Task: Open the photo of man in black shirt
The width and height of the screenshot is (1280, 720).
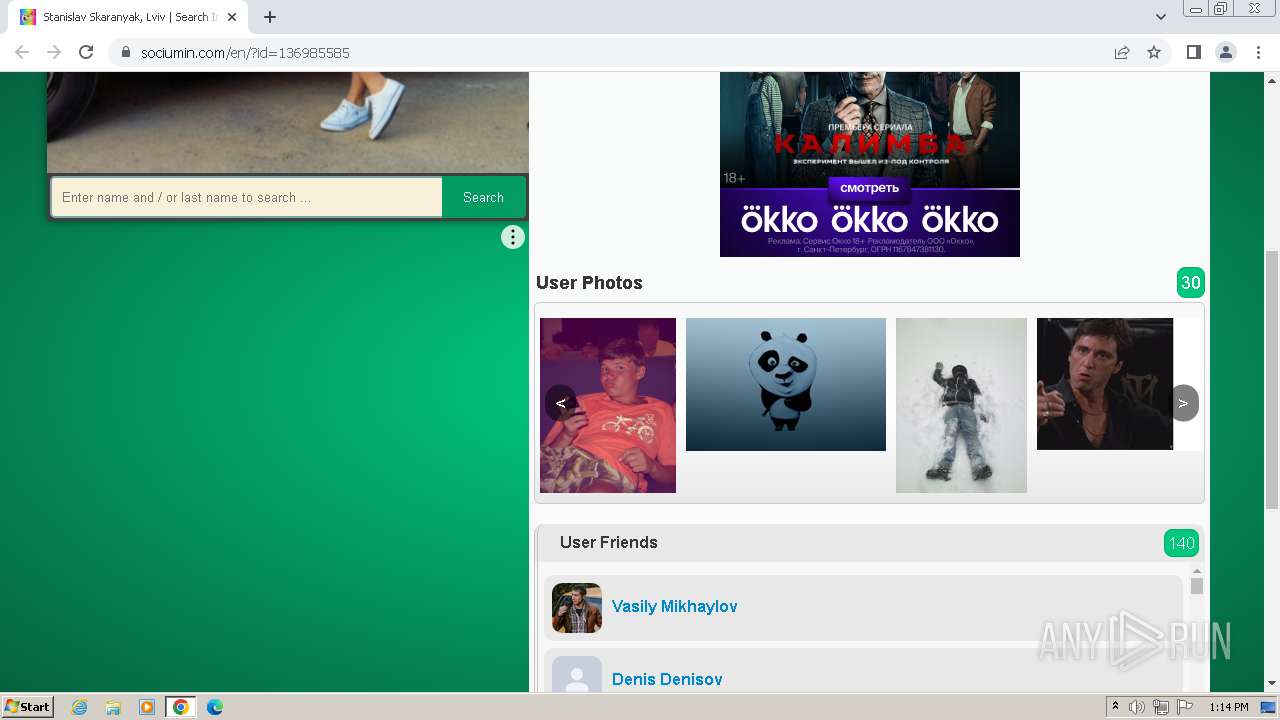Action: 1105,384
